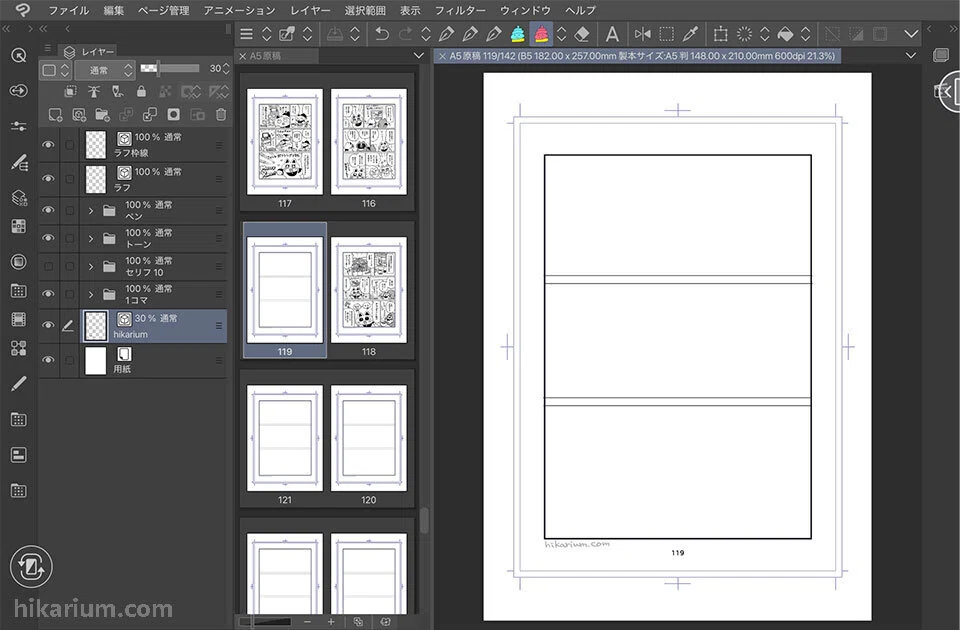This screenshot has height=630, width=960.
Task: Expand the トーン layer folder
Action: pyautogui.click(x=91, y=239)
